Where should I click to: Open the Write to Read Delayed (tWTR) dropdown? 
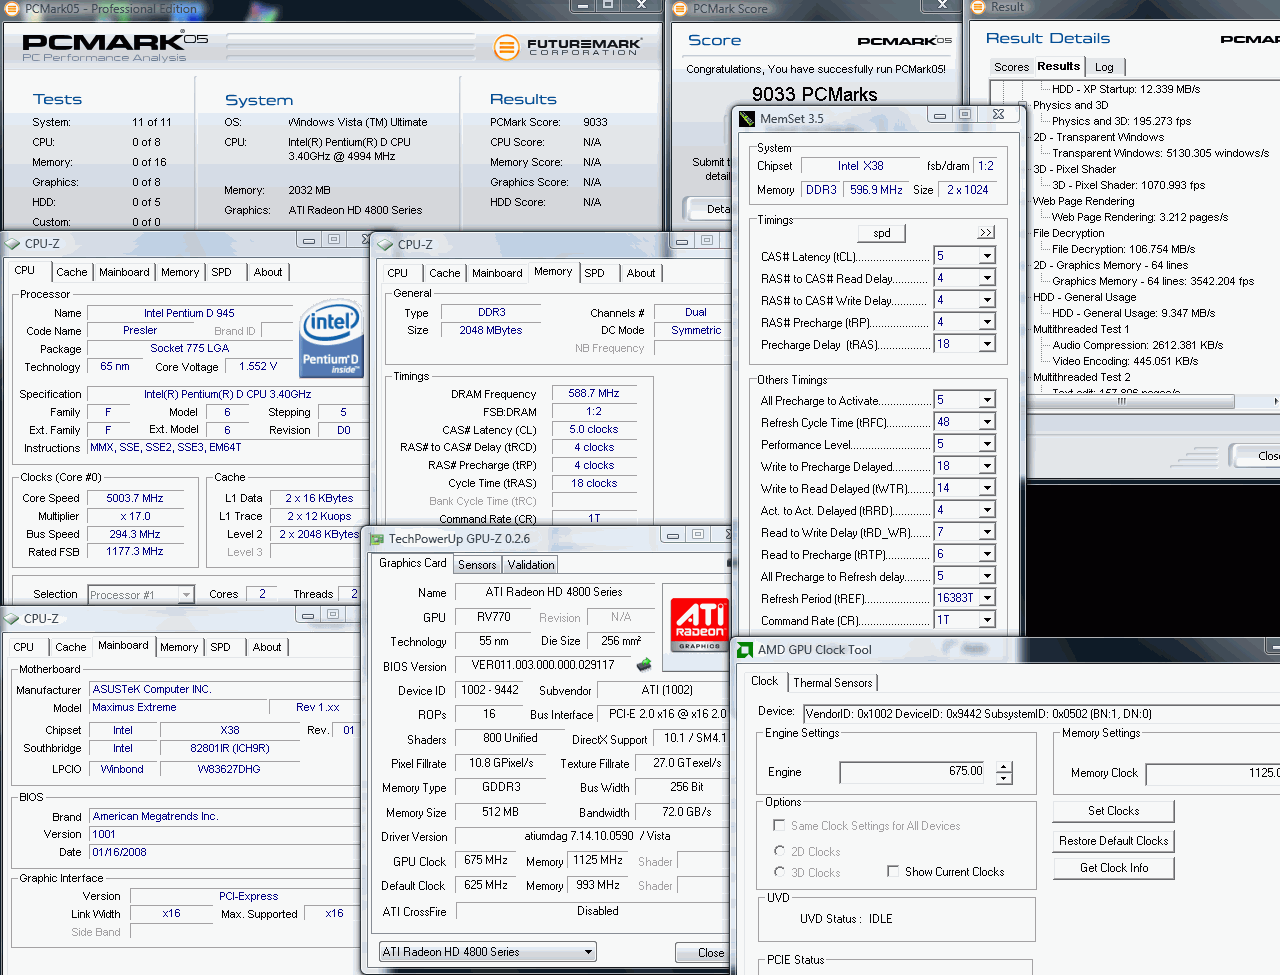pyautogui.click(x=987, y=488)
